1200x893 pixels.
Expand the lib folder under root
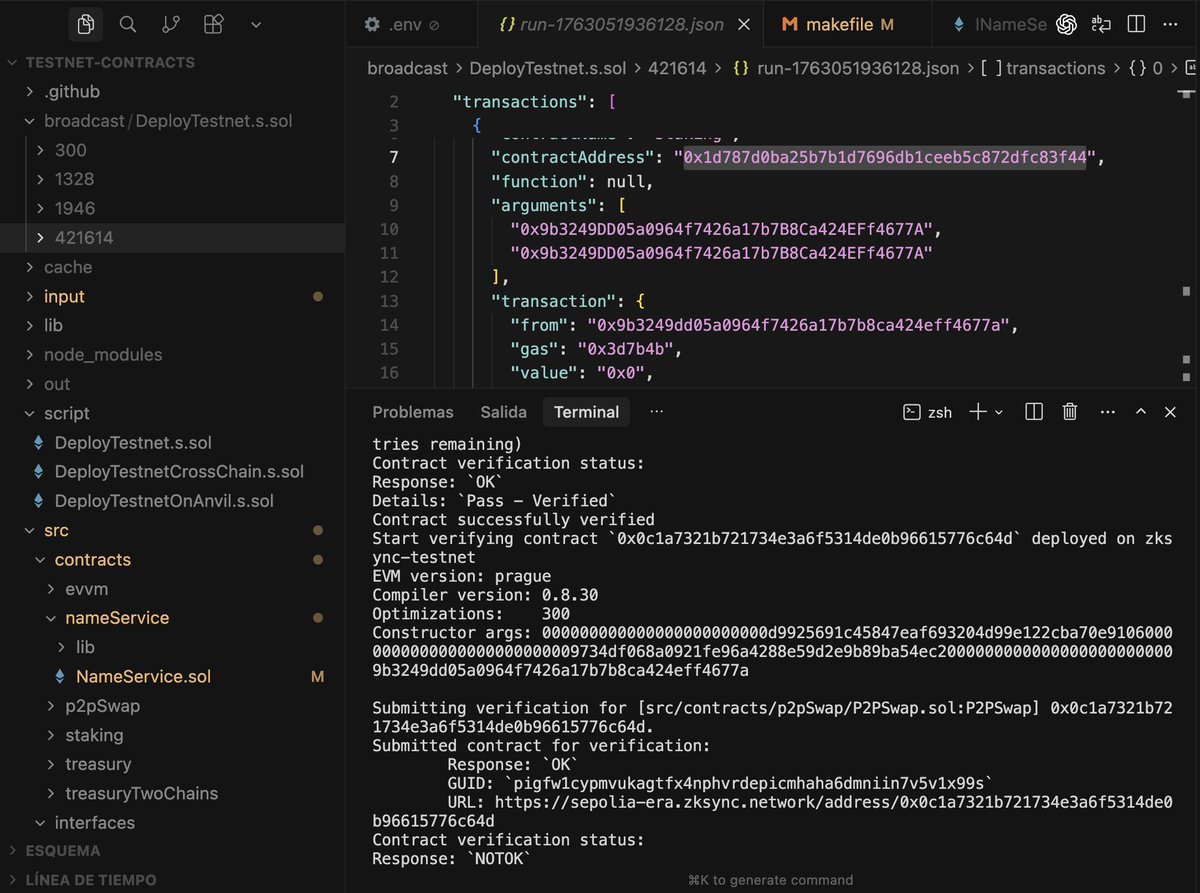[172, 325]
